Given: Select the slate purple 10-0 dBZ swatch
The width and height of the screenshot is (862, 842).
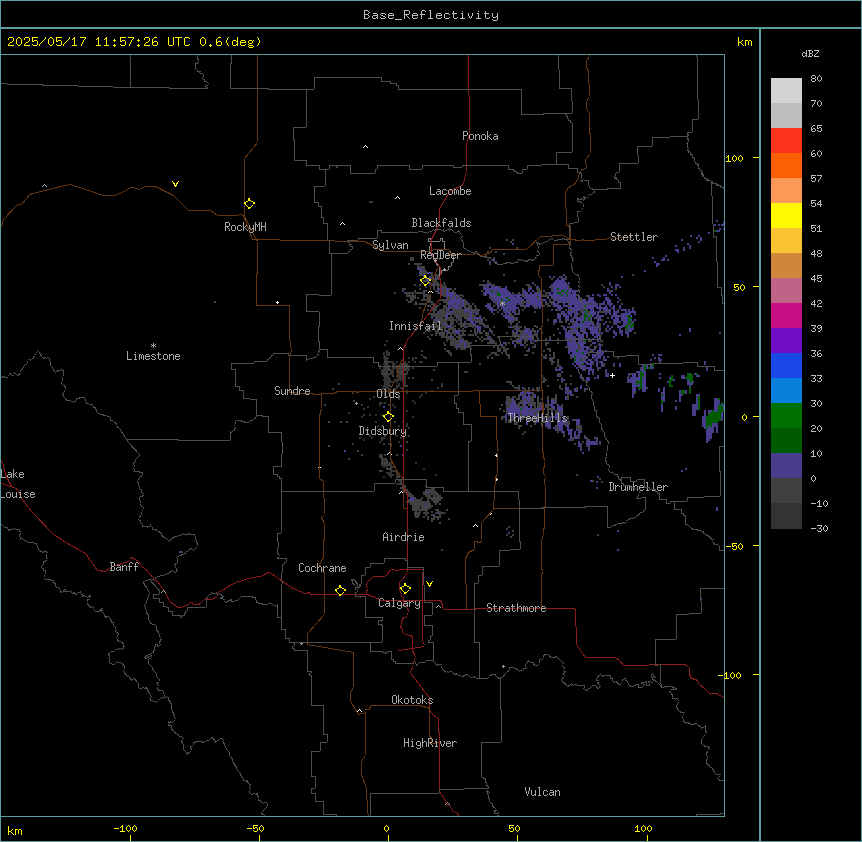Looking at the screenshot, I should 786,465.
